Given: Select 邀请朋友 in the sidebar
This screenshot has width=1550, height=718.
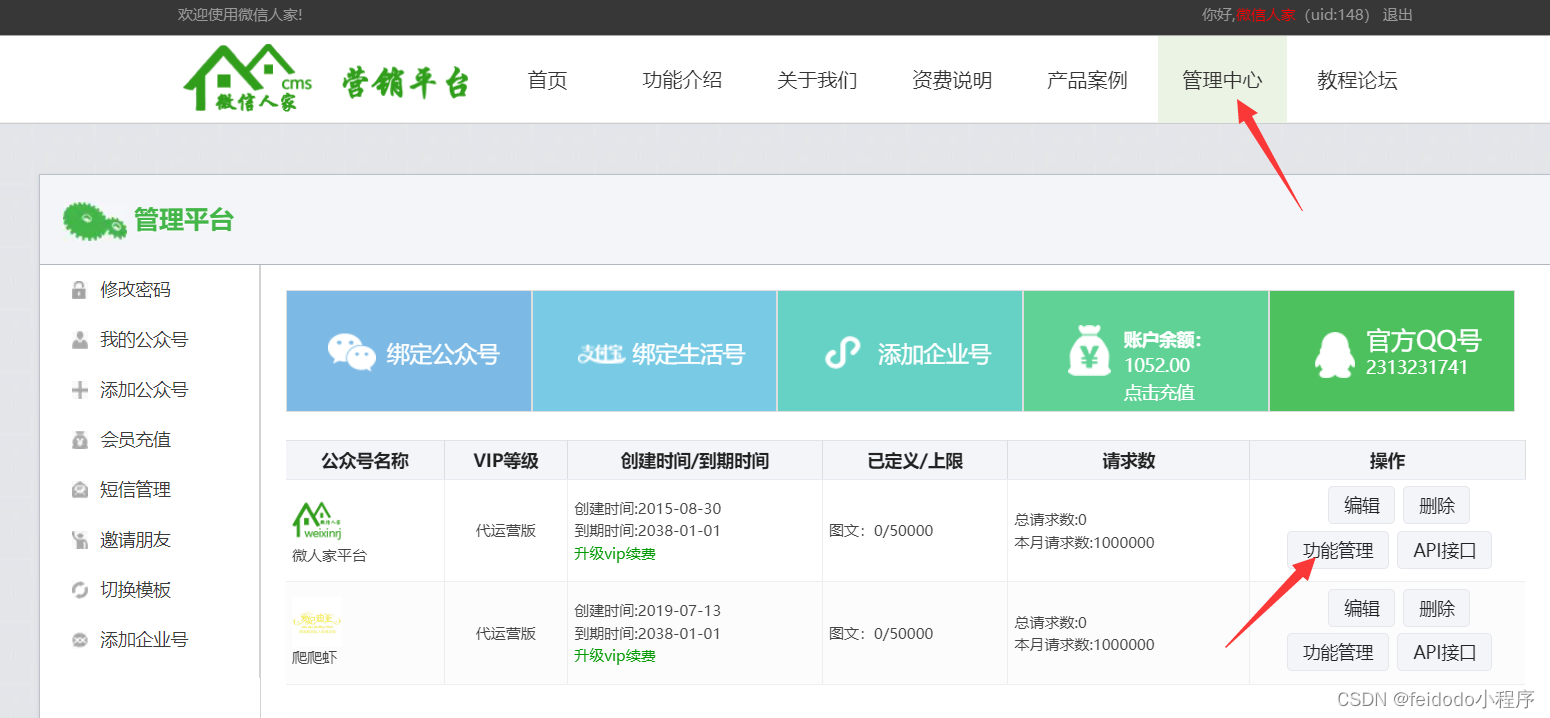Looking at the screenshot, I should pyautogui.click(x=135, y=540).
